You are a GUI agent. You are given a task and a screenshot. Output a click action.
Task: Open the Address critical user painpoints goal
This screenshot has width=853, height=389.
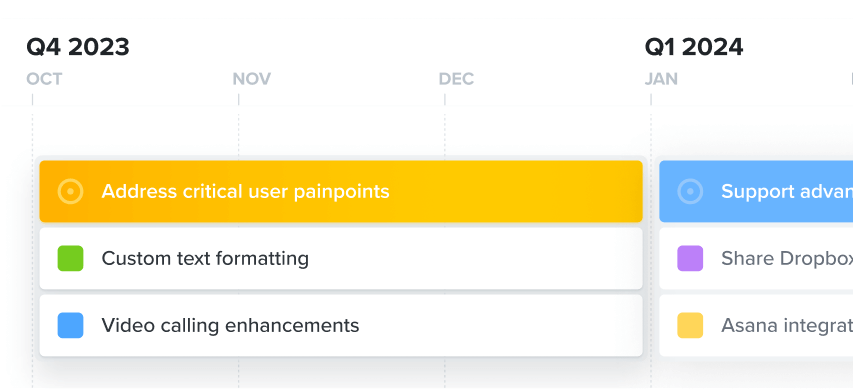pyautogui.click(x=341, y=192)
